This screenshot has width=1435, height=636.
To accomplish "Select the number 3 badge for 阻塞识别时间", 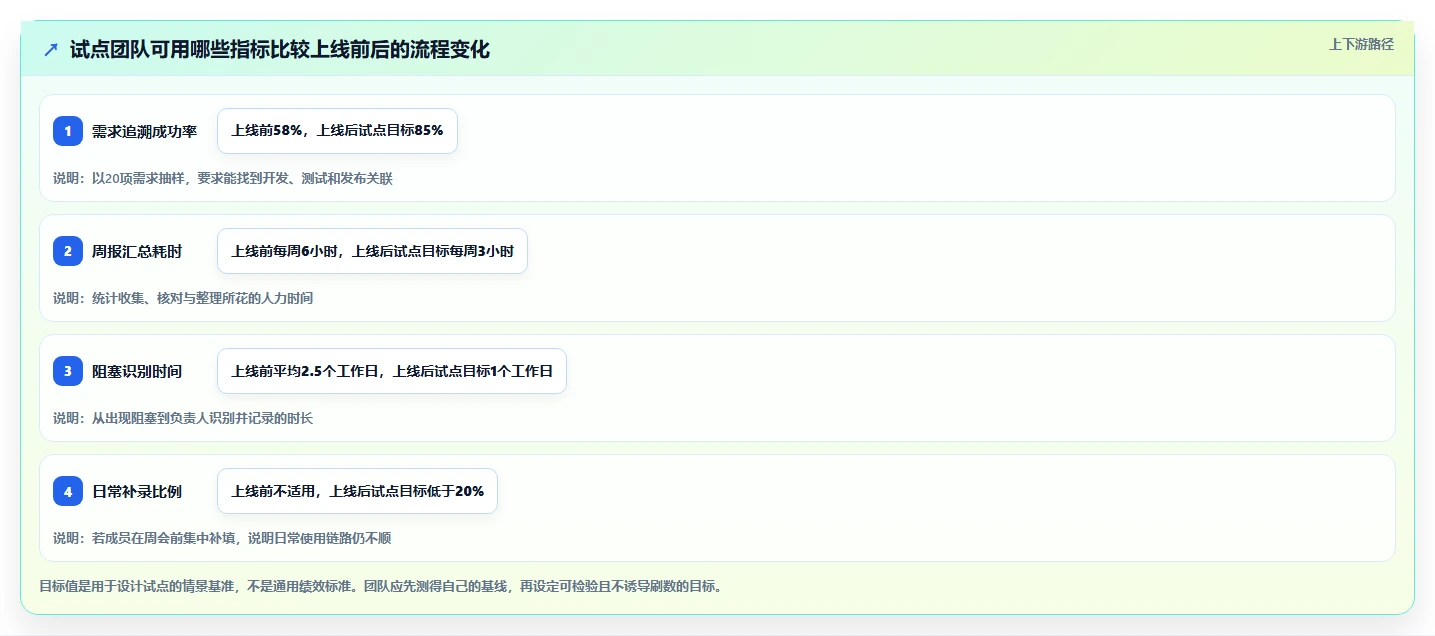I will 68,371.
